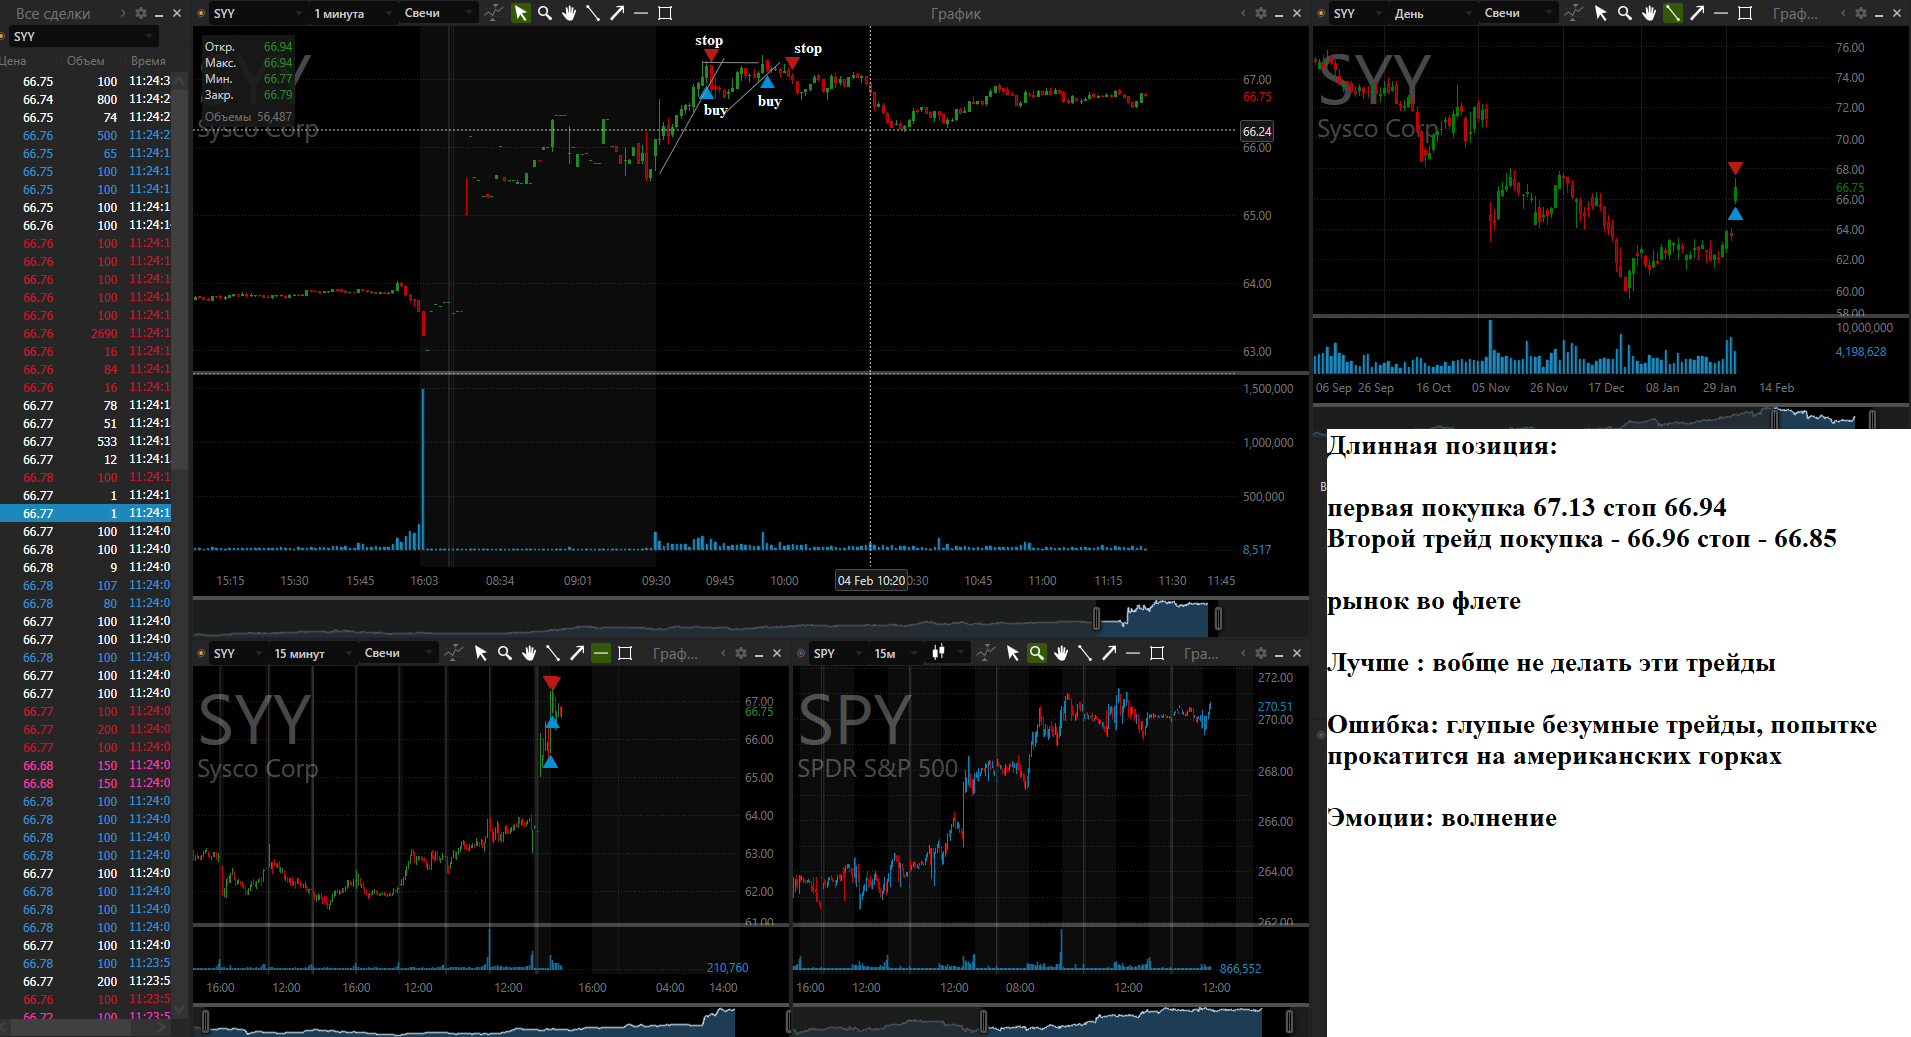Pick the hand pan tool in 1-minute chart
The height and width of the screenshot is (1037, 1911).
pos(569,13)
